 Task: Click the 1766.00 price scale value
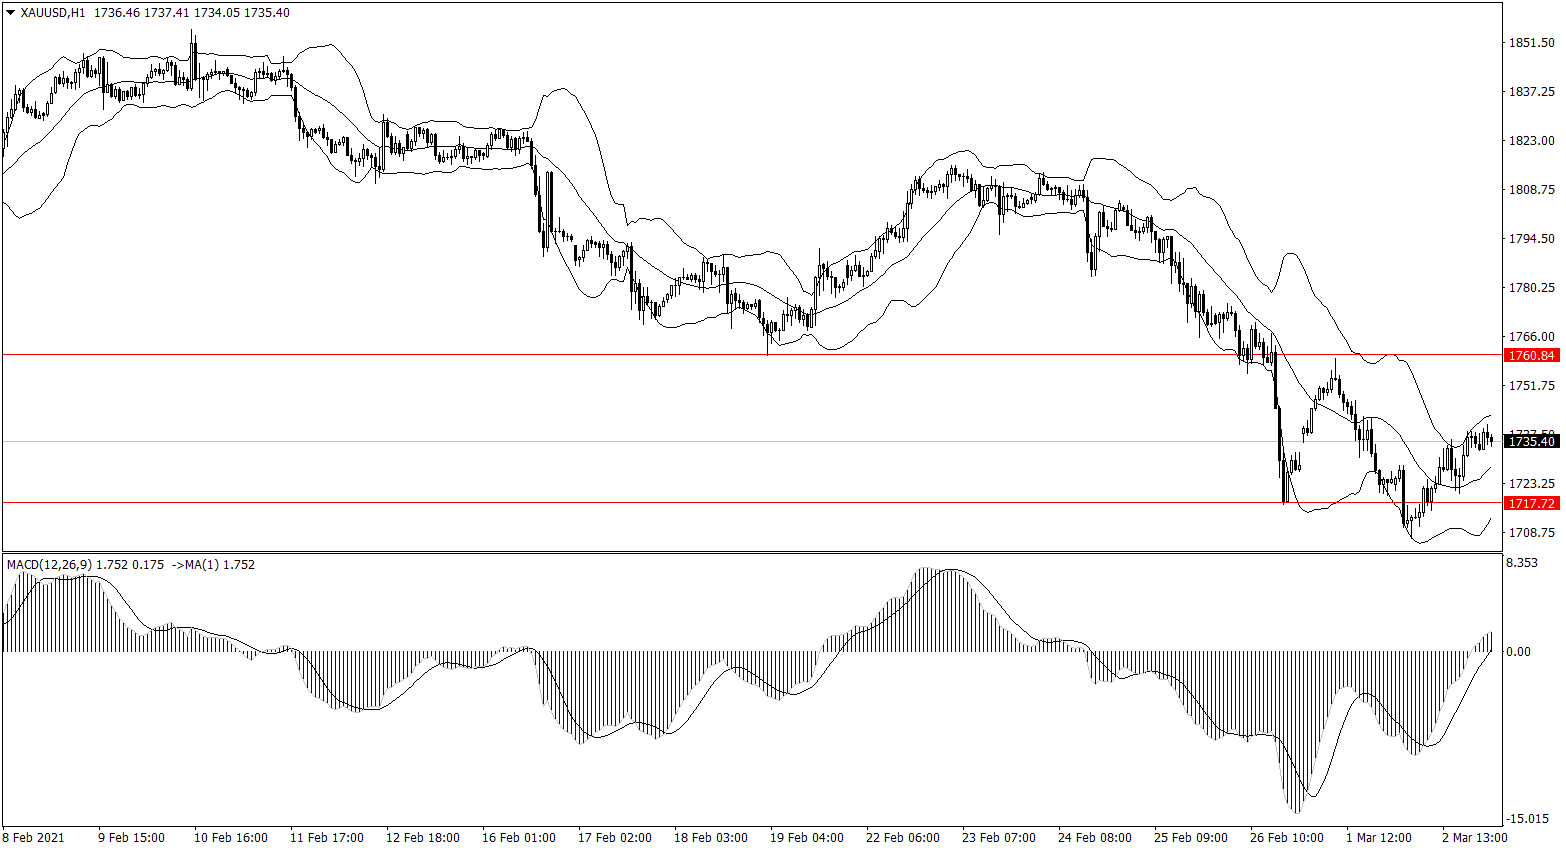click(x=1531, y=337)
